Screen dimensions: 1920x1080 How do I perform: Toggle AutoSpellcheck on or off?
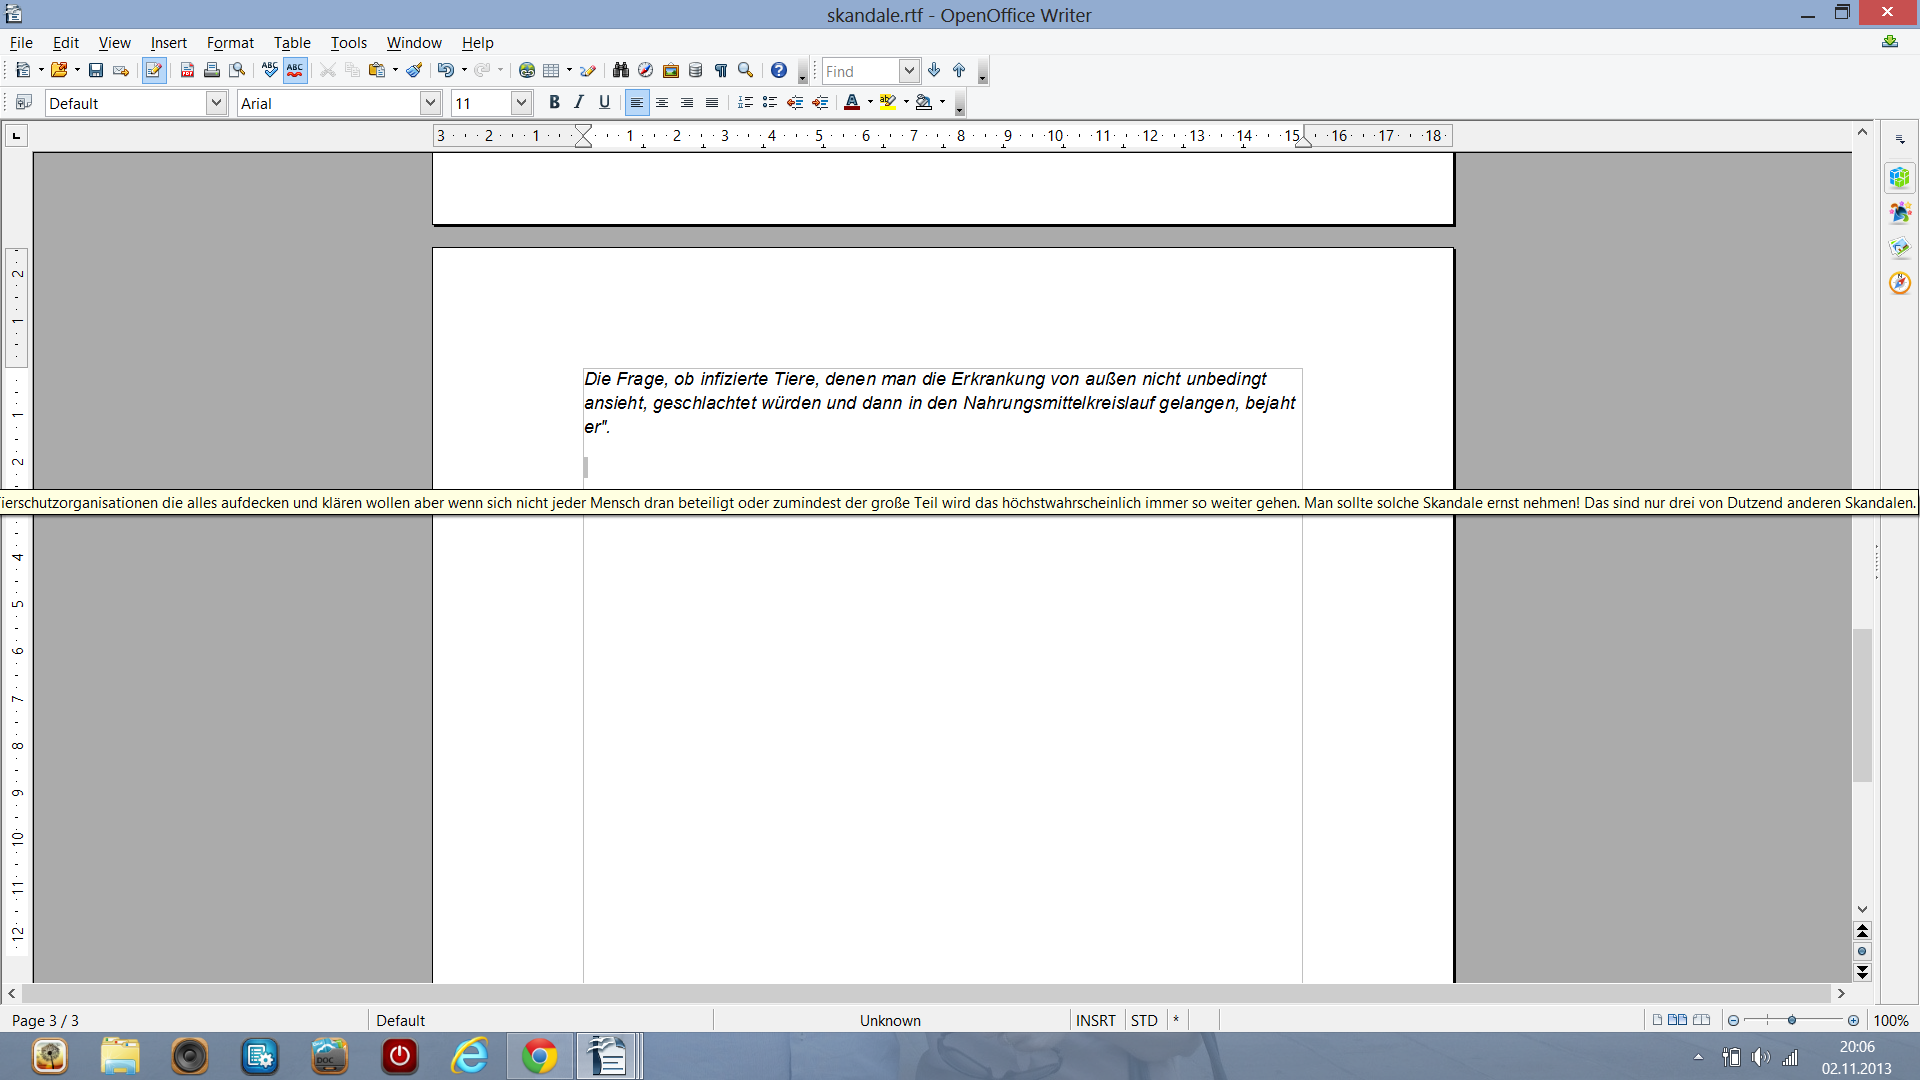[x=294, y=71]
